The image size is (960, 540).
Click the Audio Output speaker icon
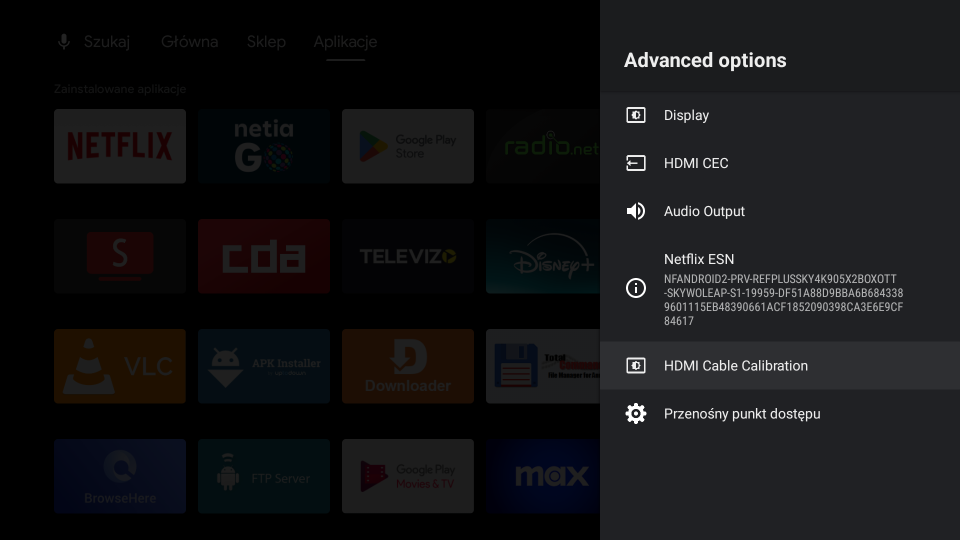[636, 211]
